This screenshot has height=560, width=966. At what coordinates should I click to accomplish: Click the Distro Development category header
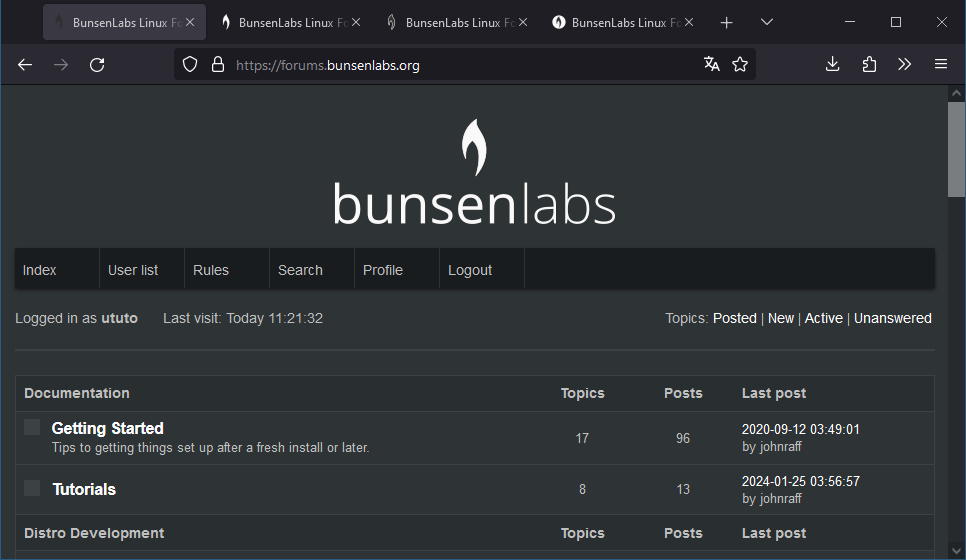[x=94, y=533]
